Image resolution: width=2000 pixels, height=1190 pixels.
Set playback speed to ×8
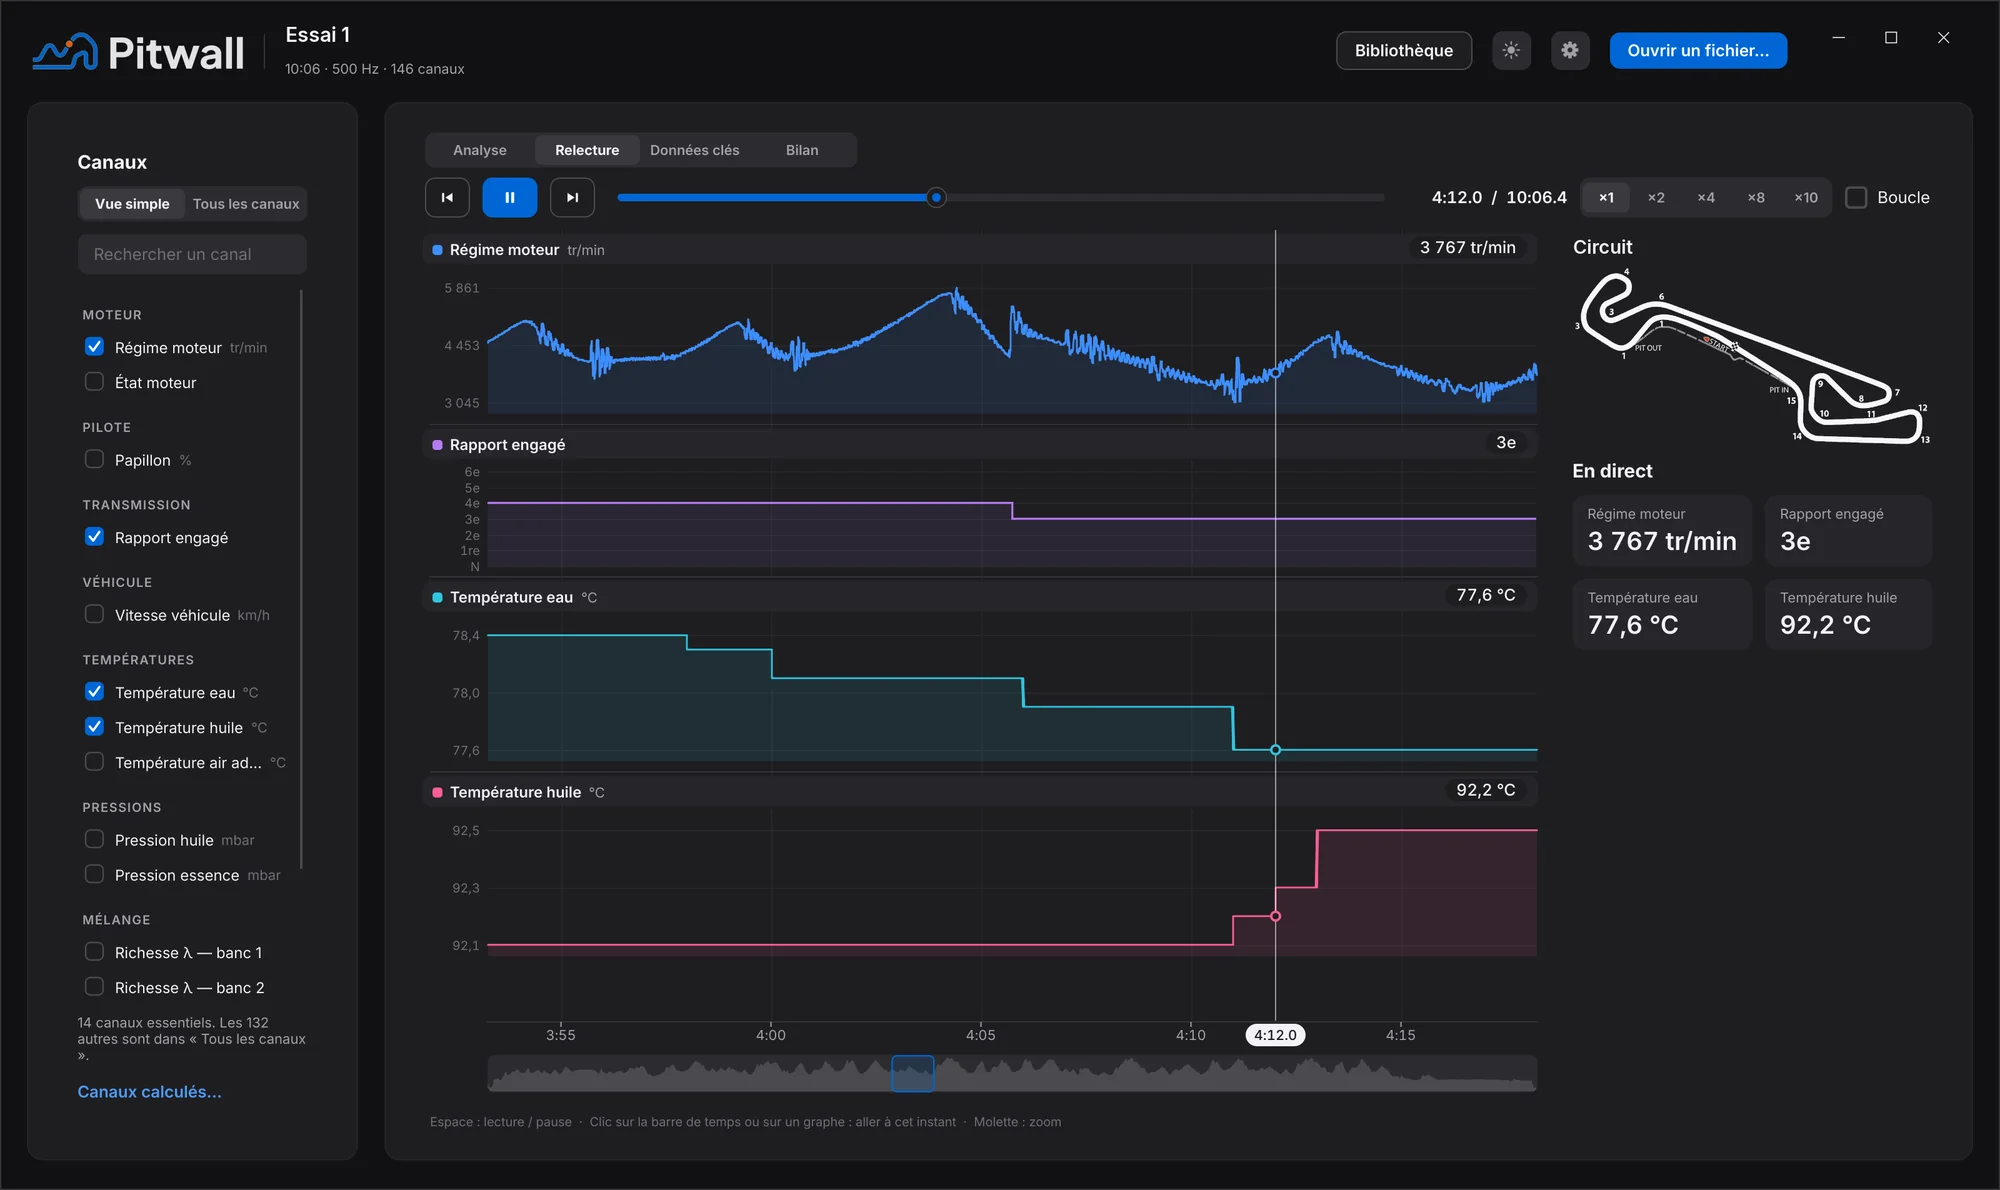(x=1756, y=198)
